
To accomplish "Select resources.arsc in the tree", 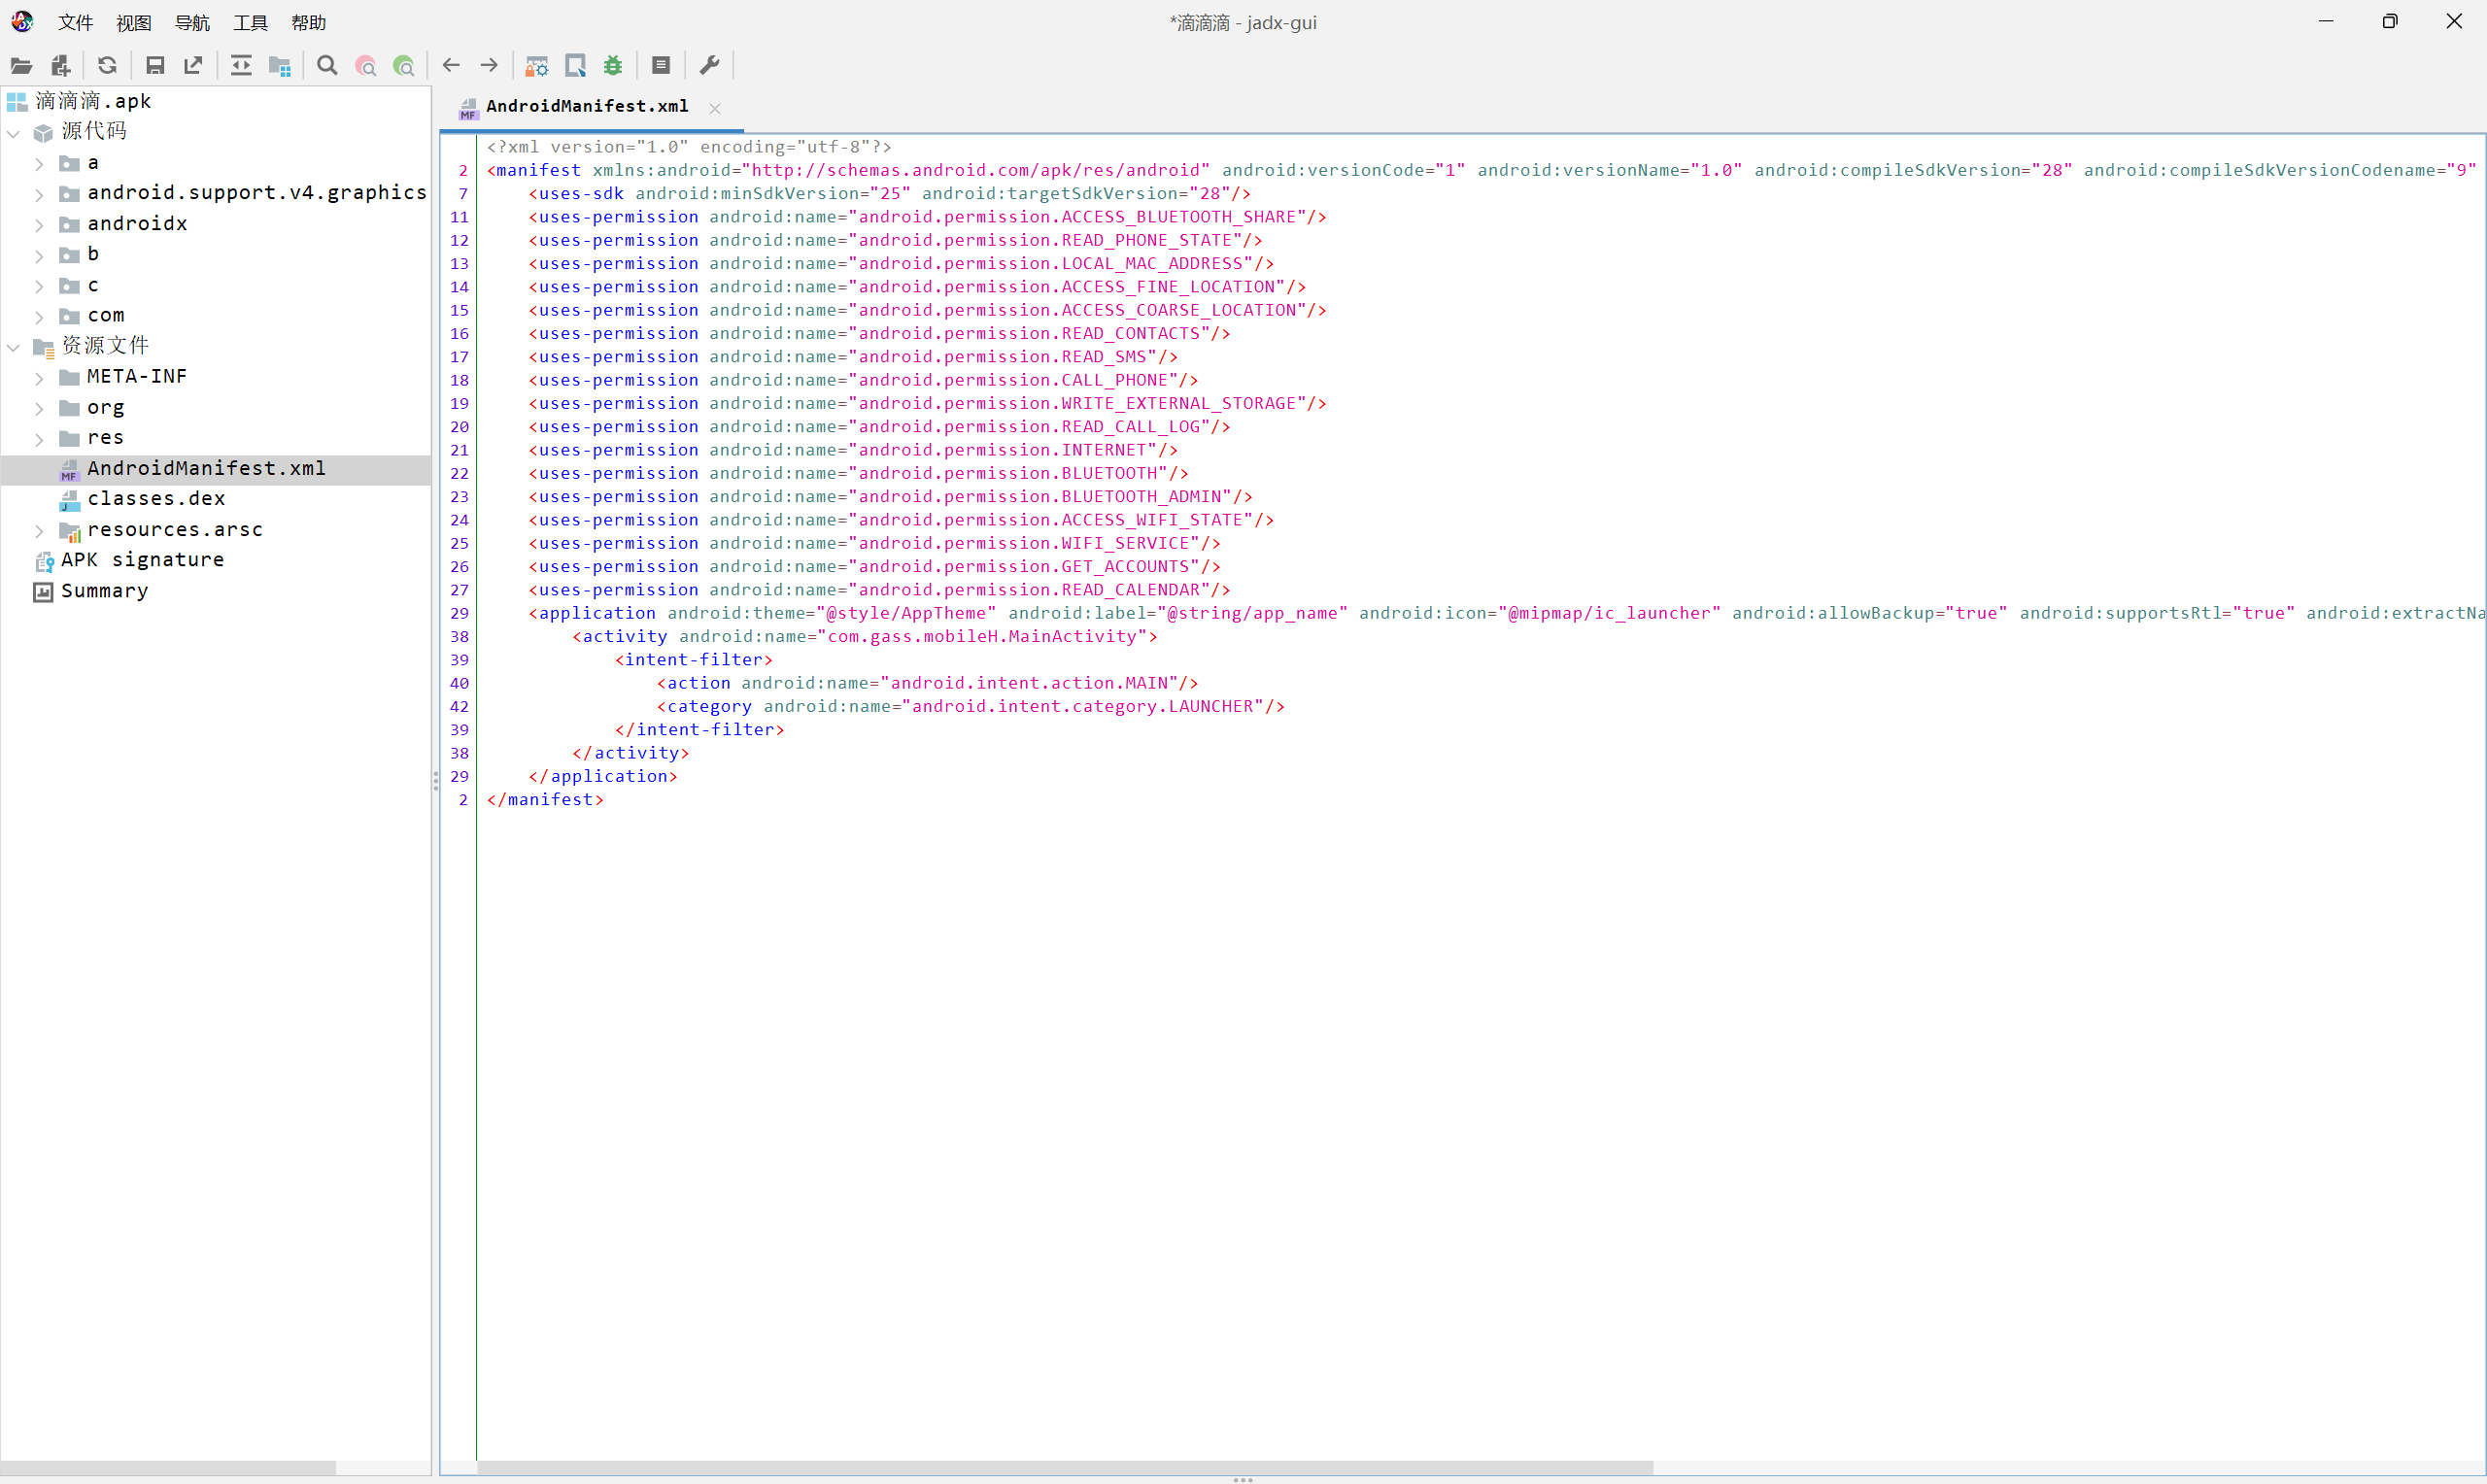I will pos(175,530).
